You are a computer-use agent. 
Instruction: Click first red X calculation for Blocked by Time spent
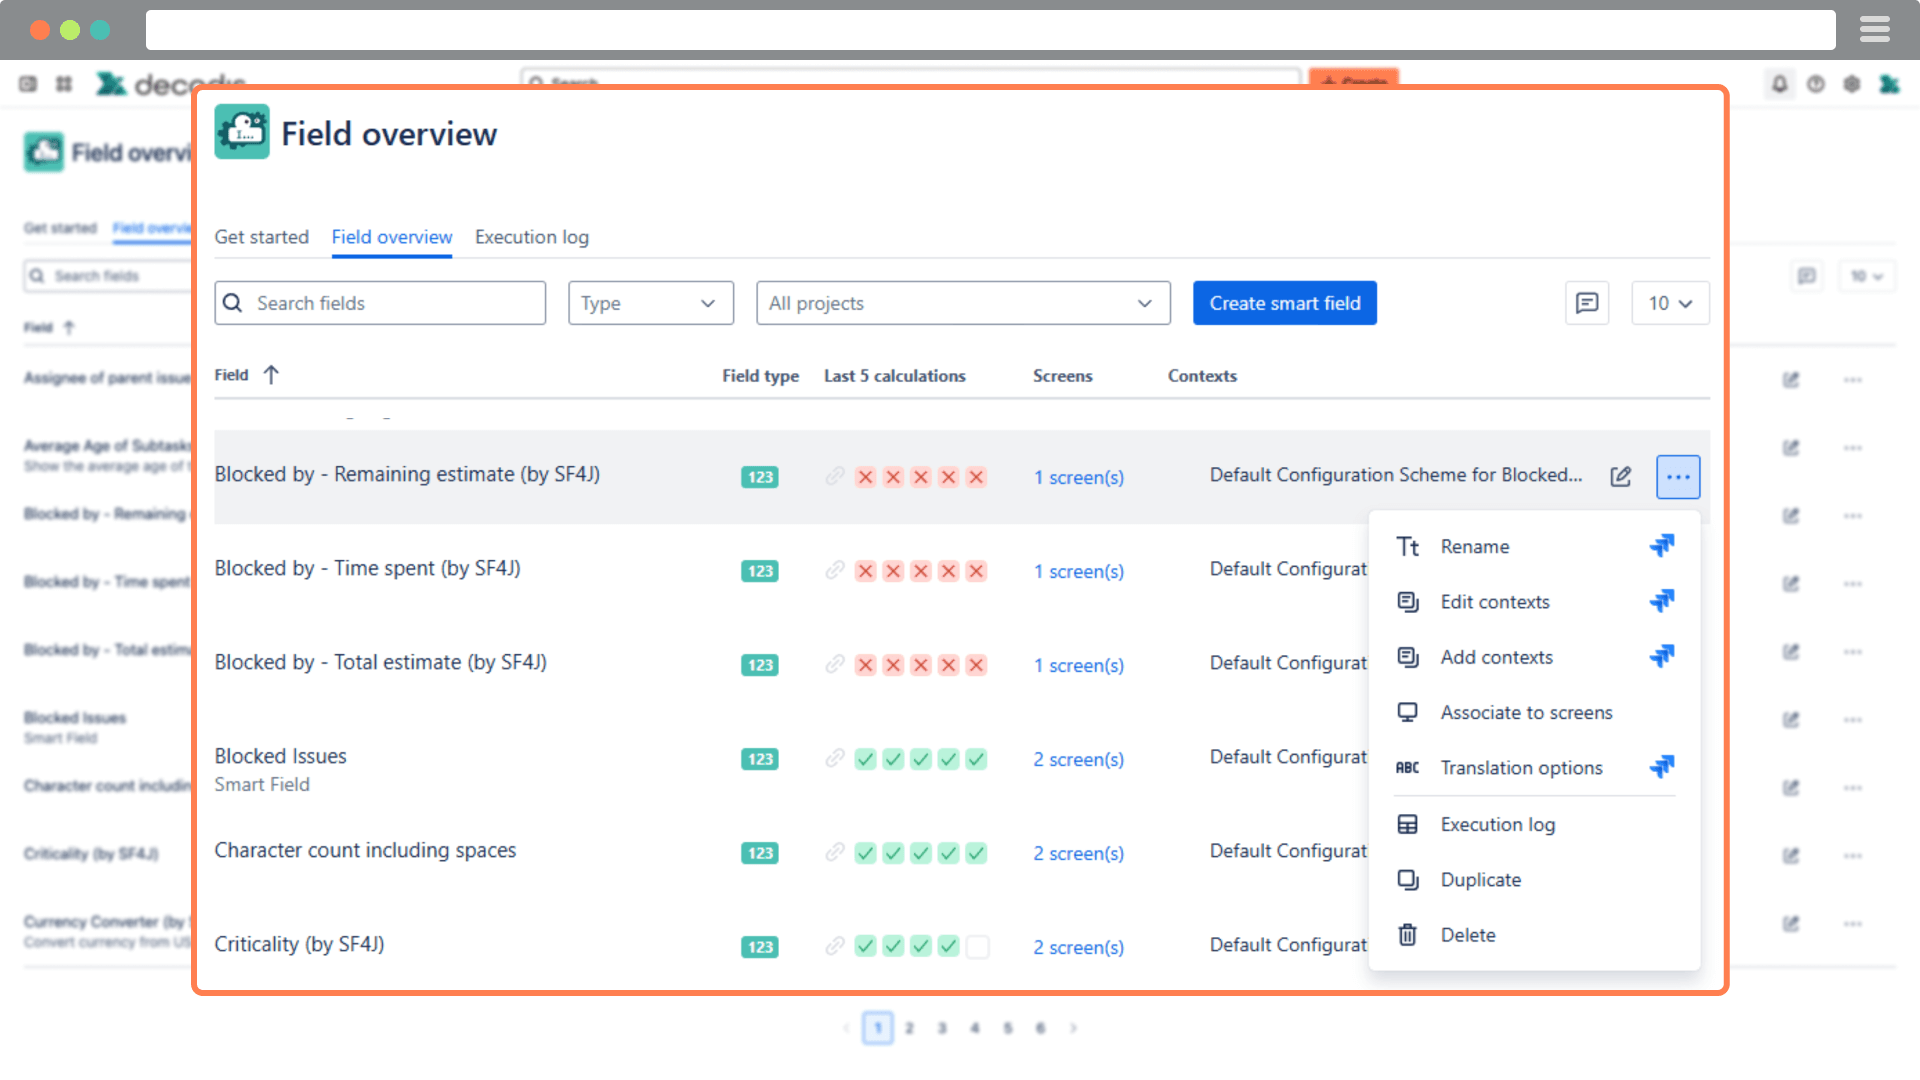(x=865, y=571)
